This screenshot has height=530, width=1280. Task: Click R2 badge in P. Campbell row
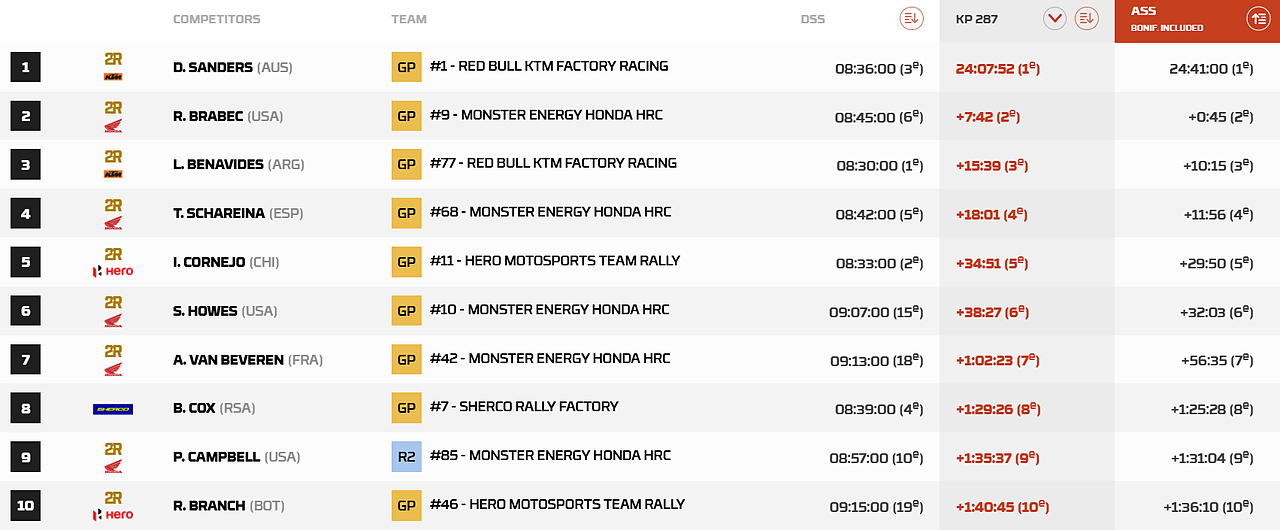(x=406, y=457)
